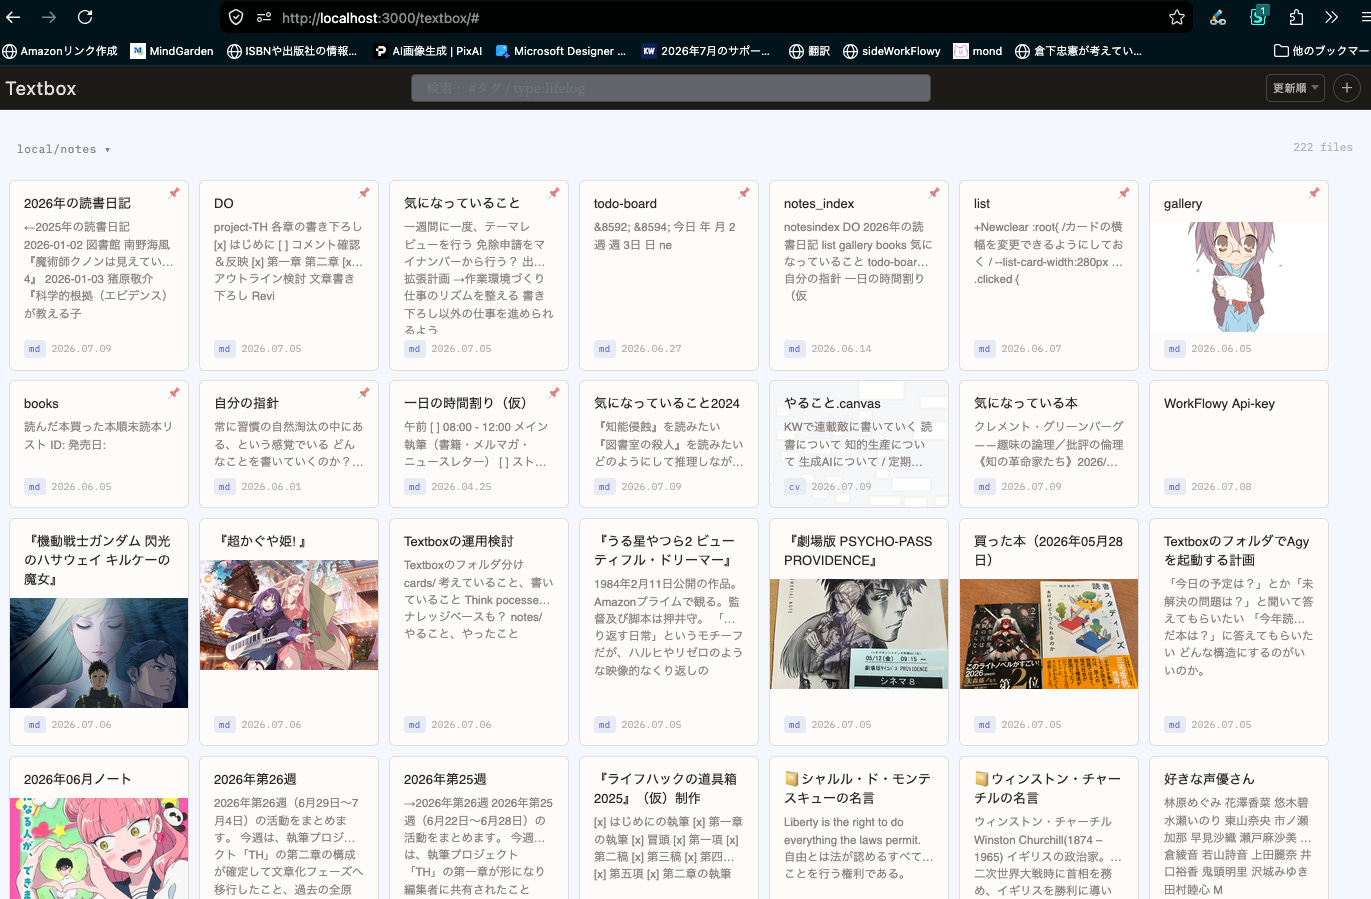Image resolution: width=1371 pixels, height=899 pixels.
Task: Open the 『超かぐや姫!』 card image
Action: coord(289,615)
